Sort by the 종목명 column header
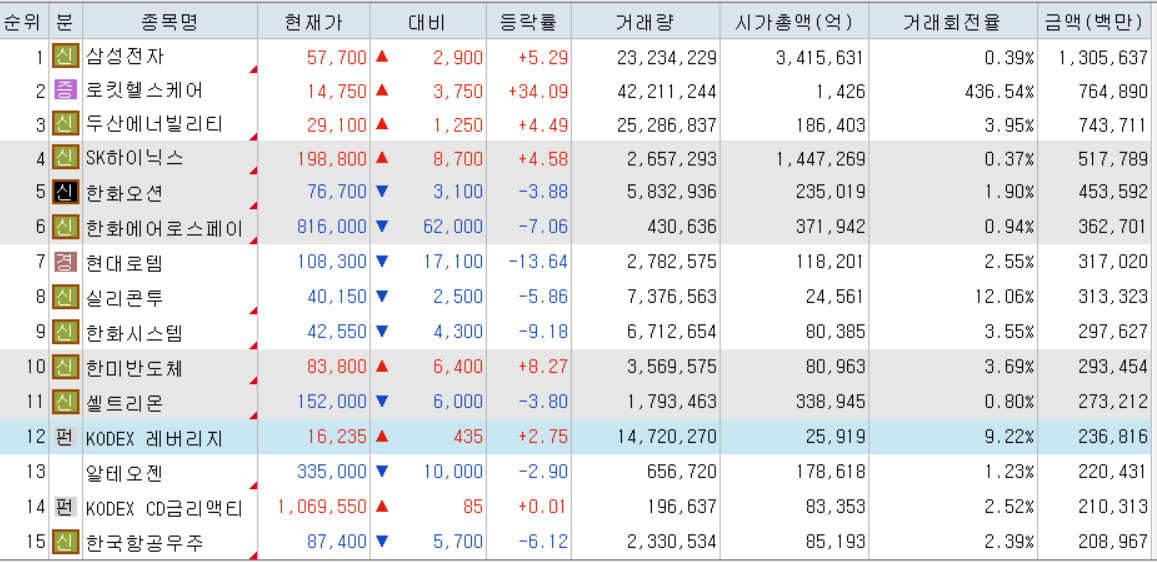 [170, 21]
